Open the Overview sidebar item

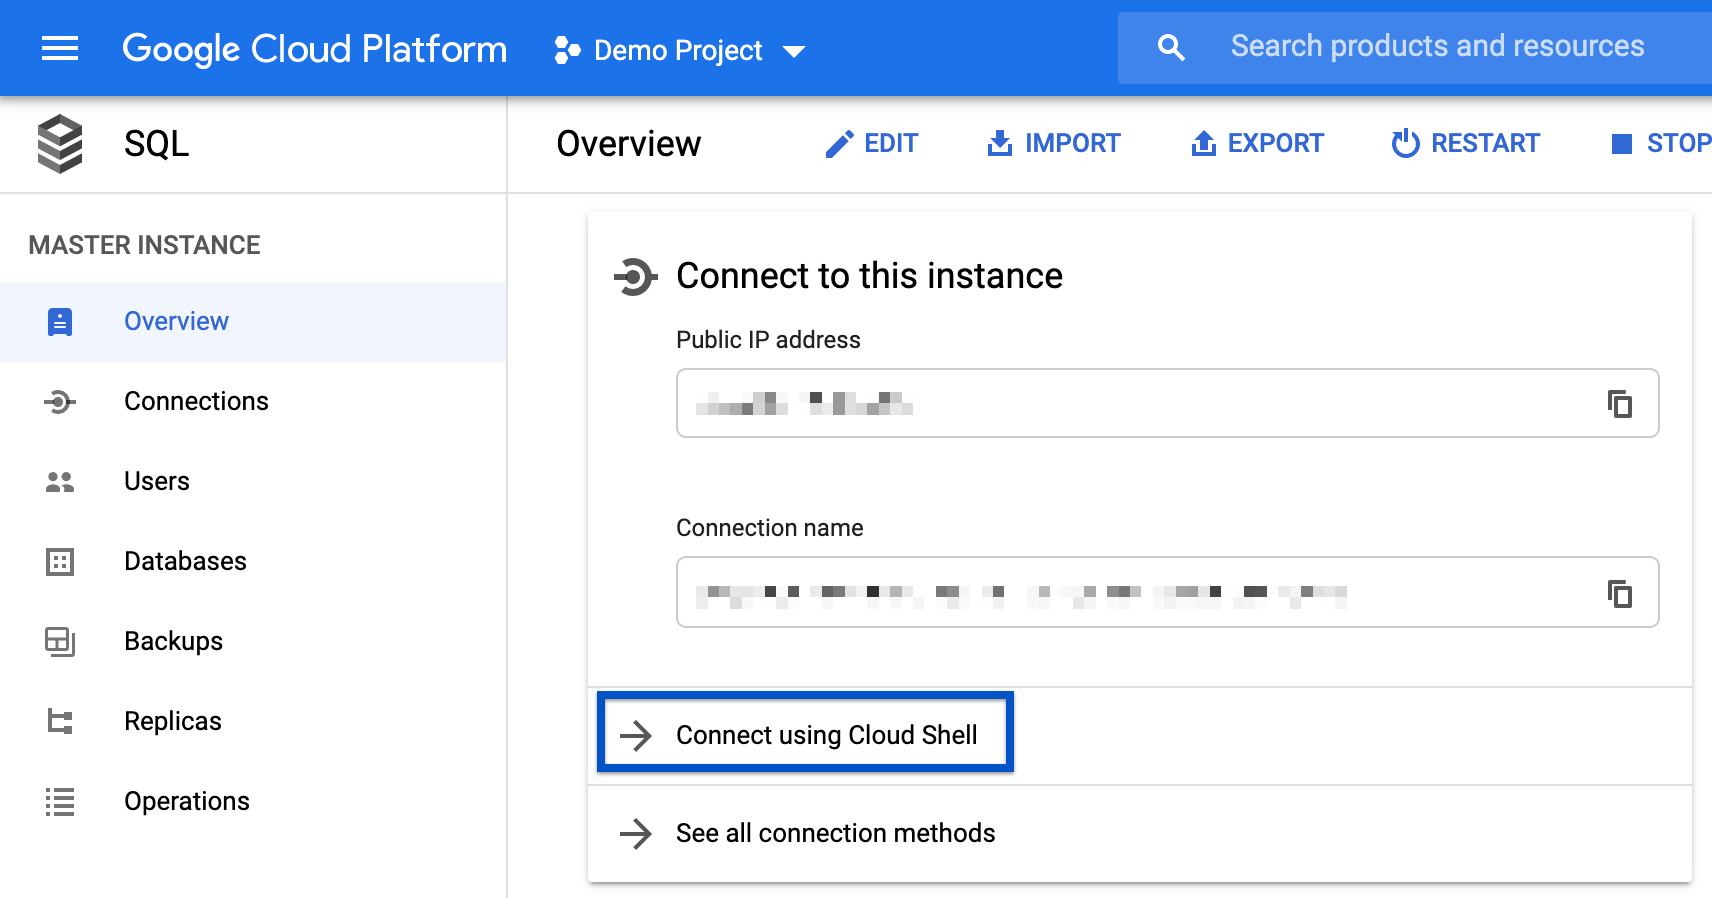(253, 322)
